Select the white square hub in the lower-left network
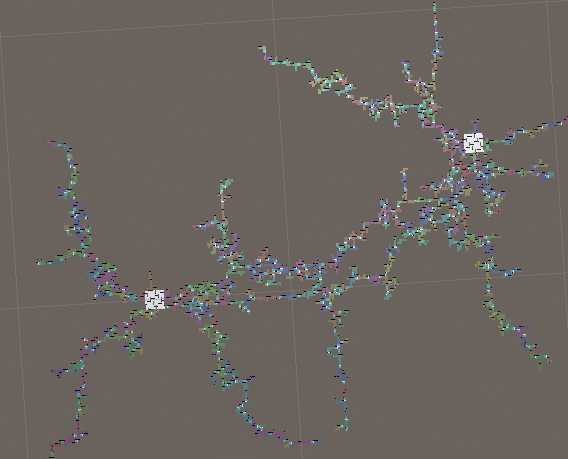568x459 pixels. 155,299
